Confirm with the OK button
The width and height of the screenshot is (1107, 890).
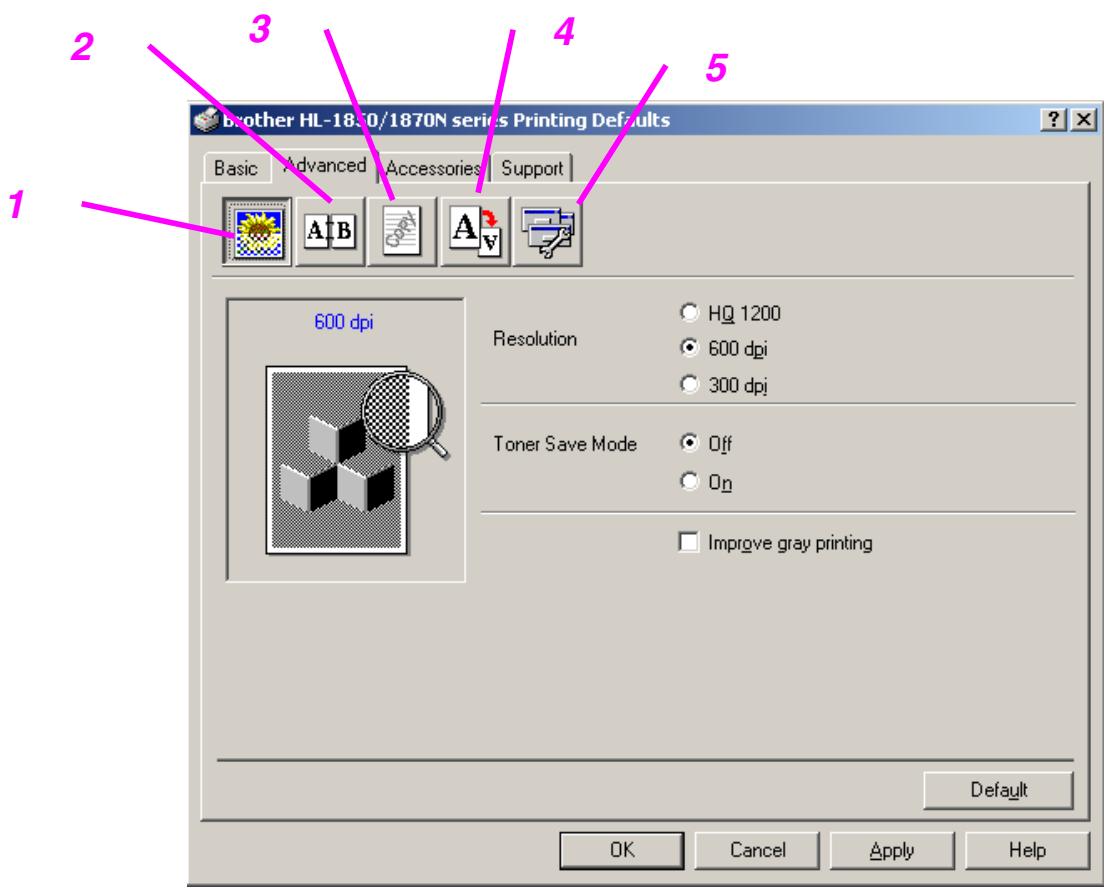pyautogui.click(x=621, y=850)
